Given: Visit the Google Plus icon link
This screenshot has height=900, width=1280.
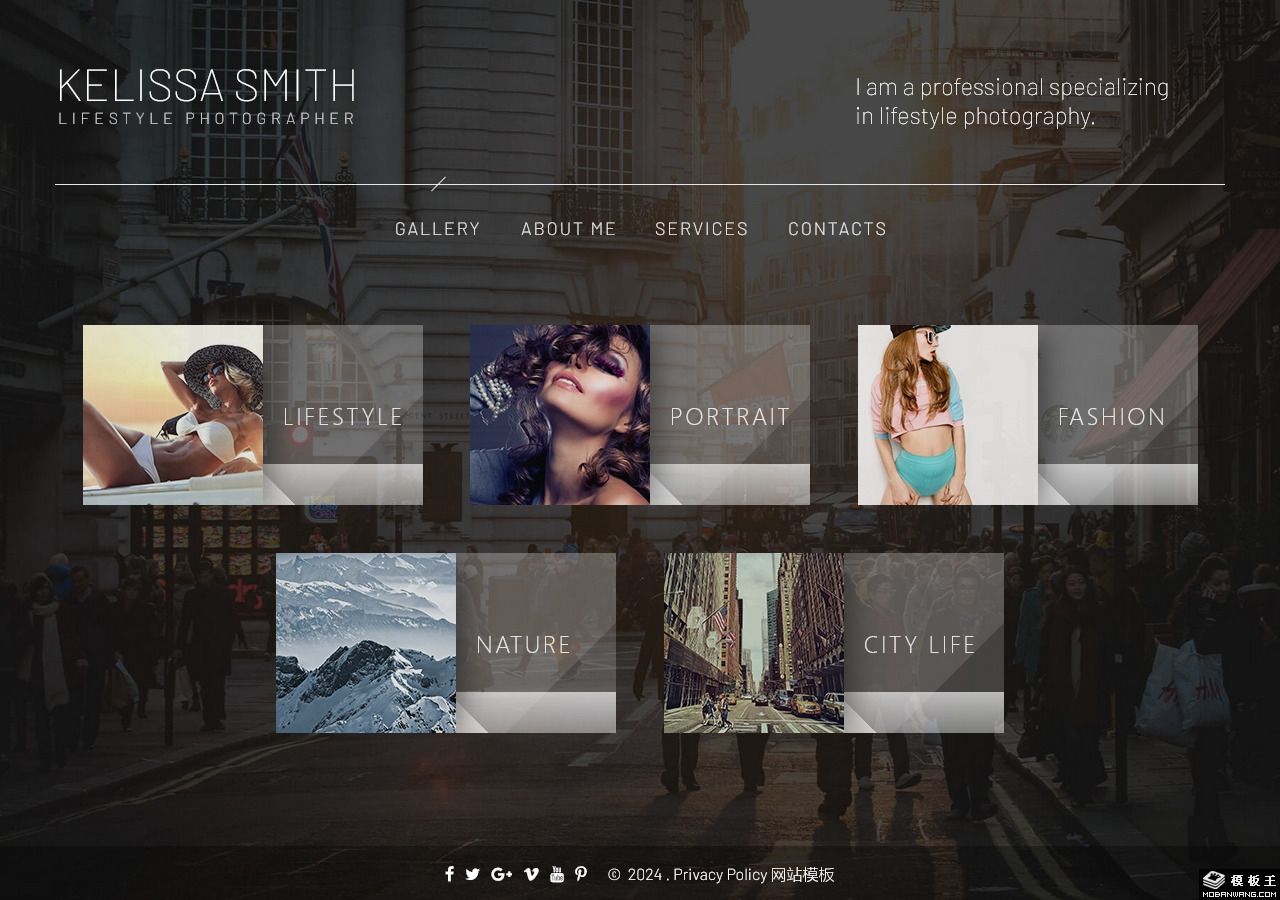Looking at the screenshot, I should 501,874.
